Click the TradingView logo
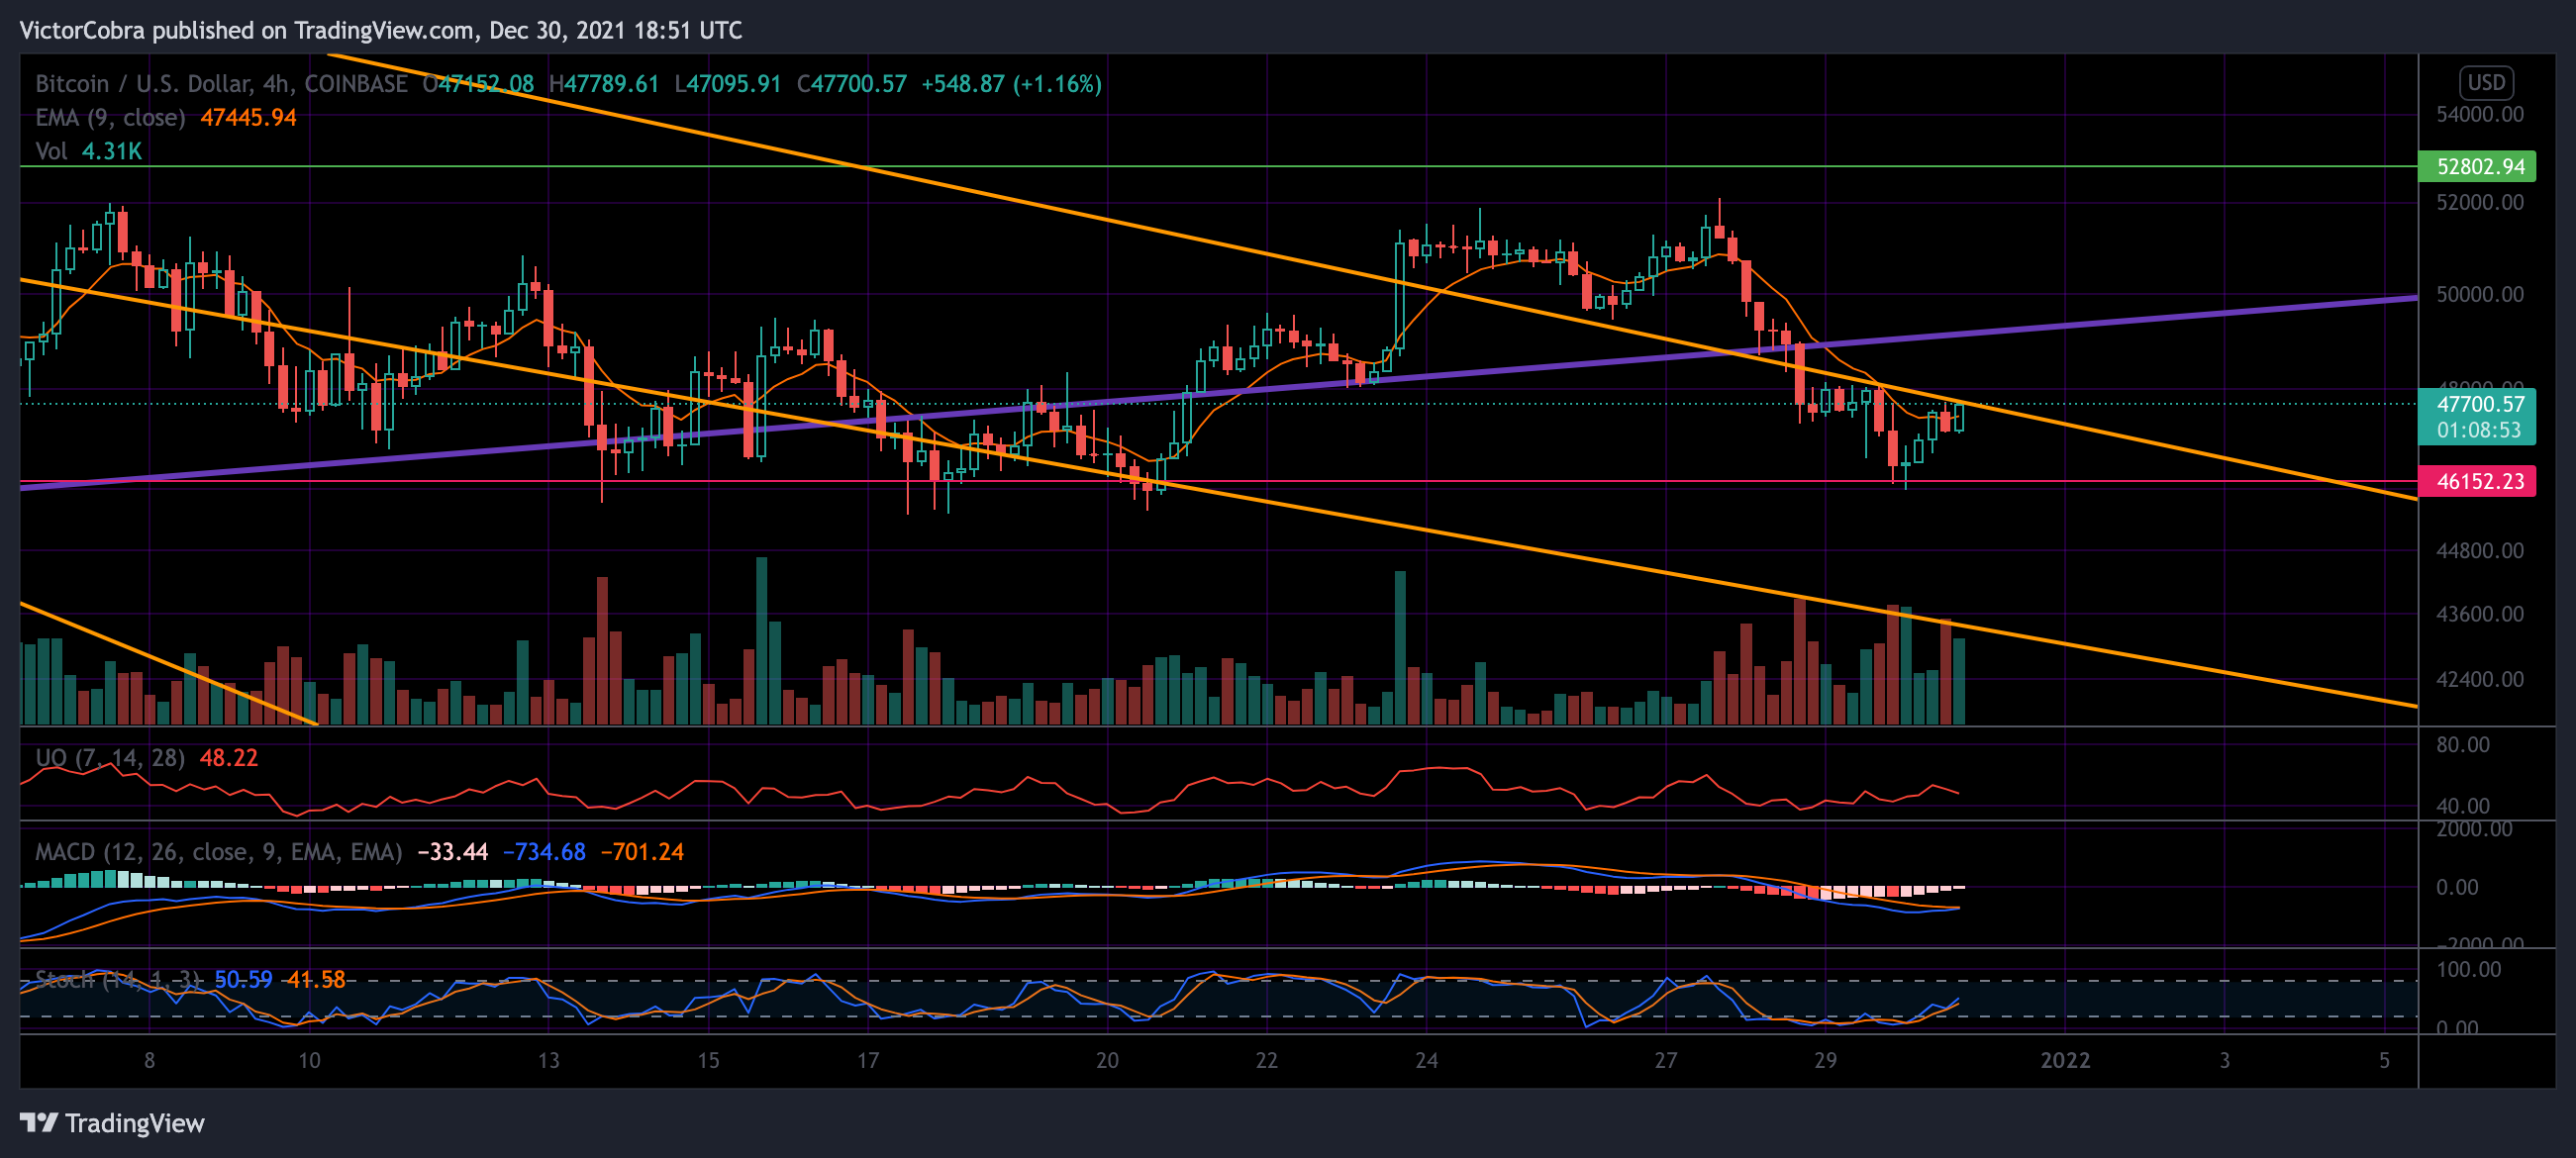Viewport: 2576px width, 1158px height. [111, 1123]
